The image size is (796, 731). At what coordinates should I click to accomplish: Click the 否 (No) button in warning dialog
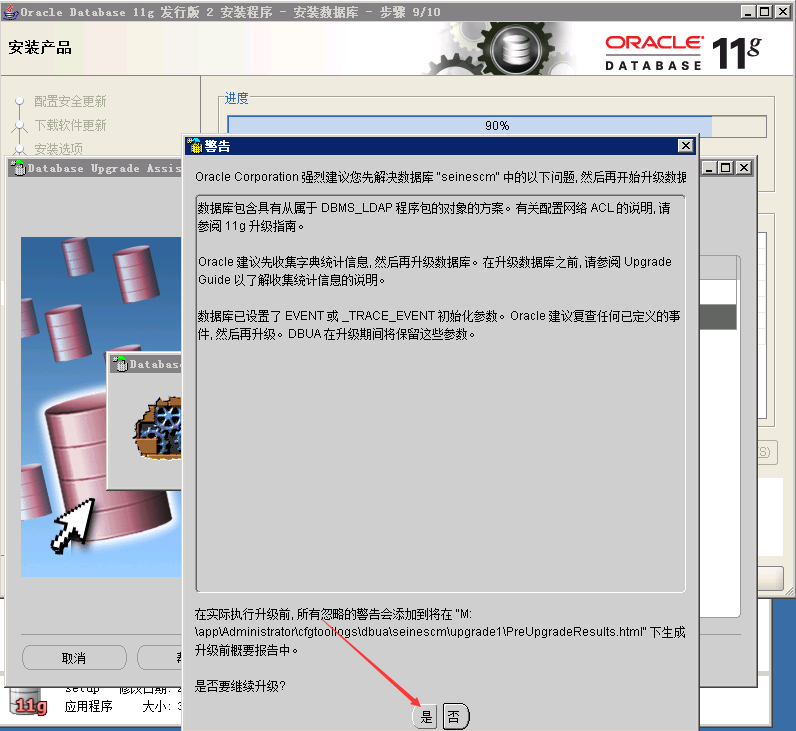(x=455, y=716)
